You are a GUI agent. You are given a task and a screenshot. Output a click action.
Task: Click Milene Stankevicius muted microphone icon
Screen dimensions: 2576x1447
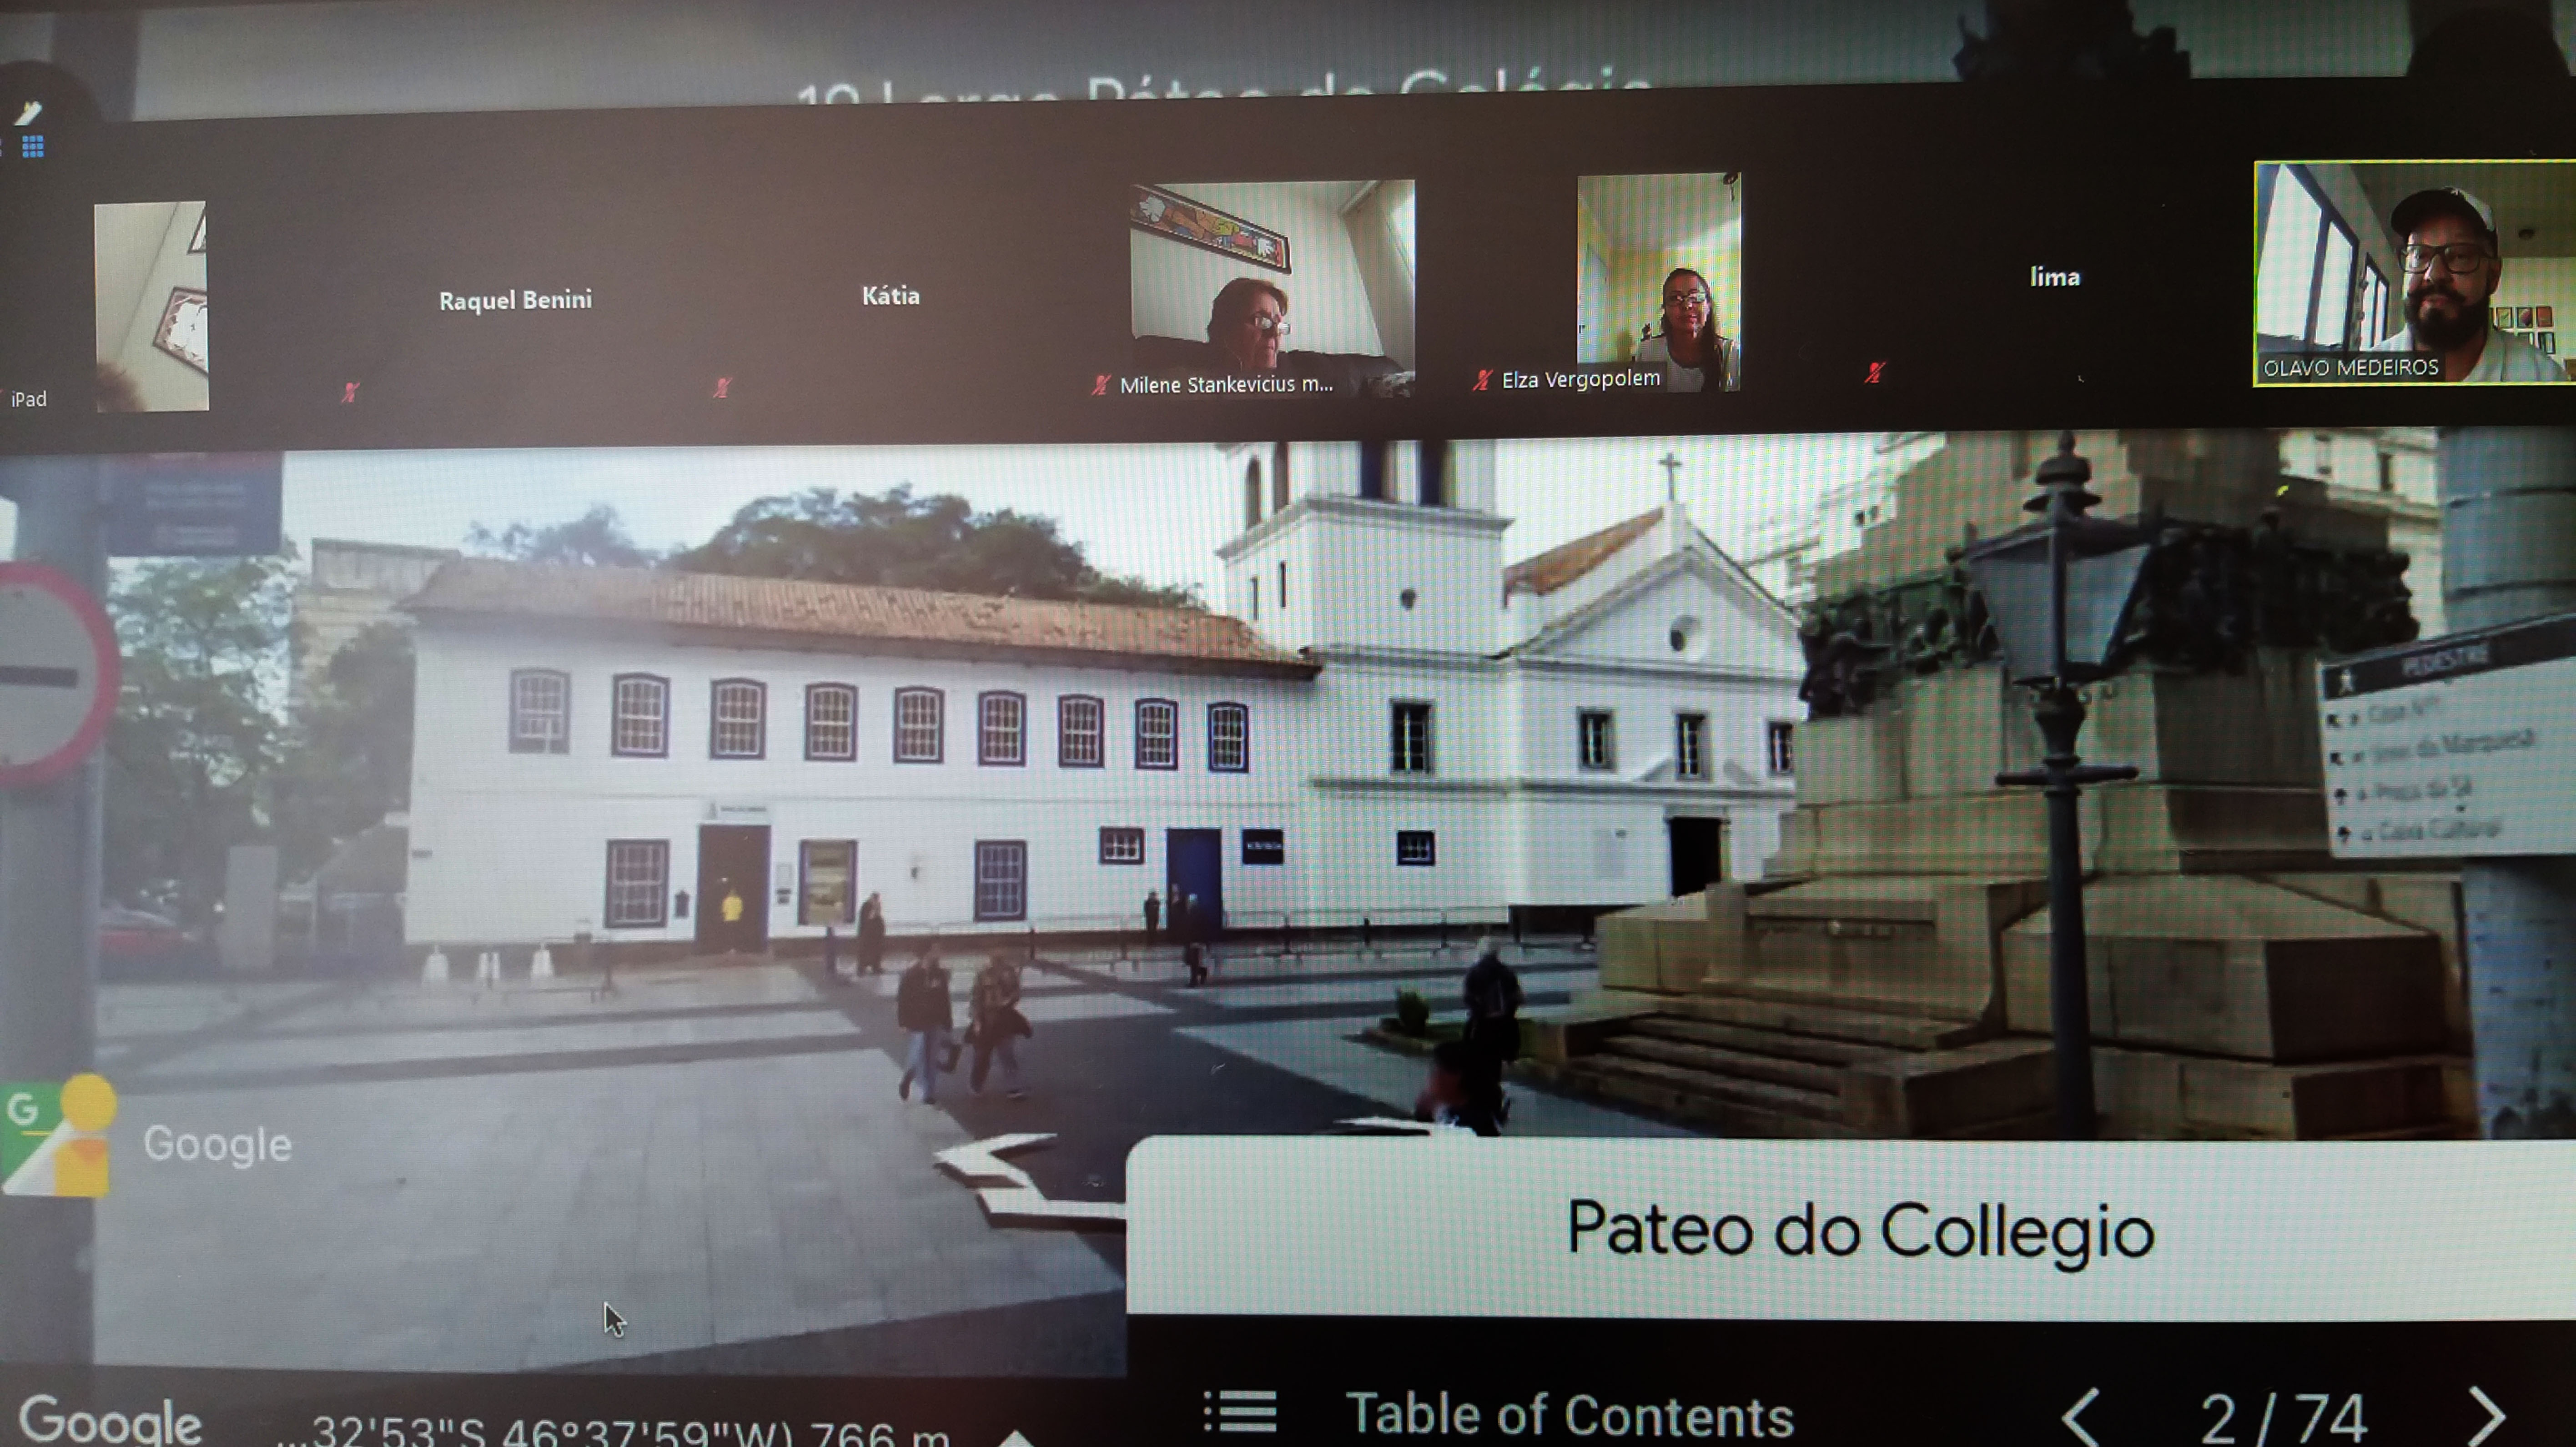pos(1101,384)
